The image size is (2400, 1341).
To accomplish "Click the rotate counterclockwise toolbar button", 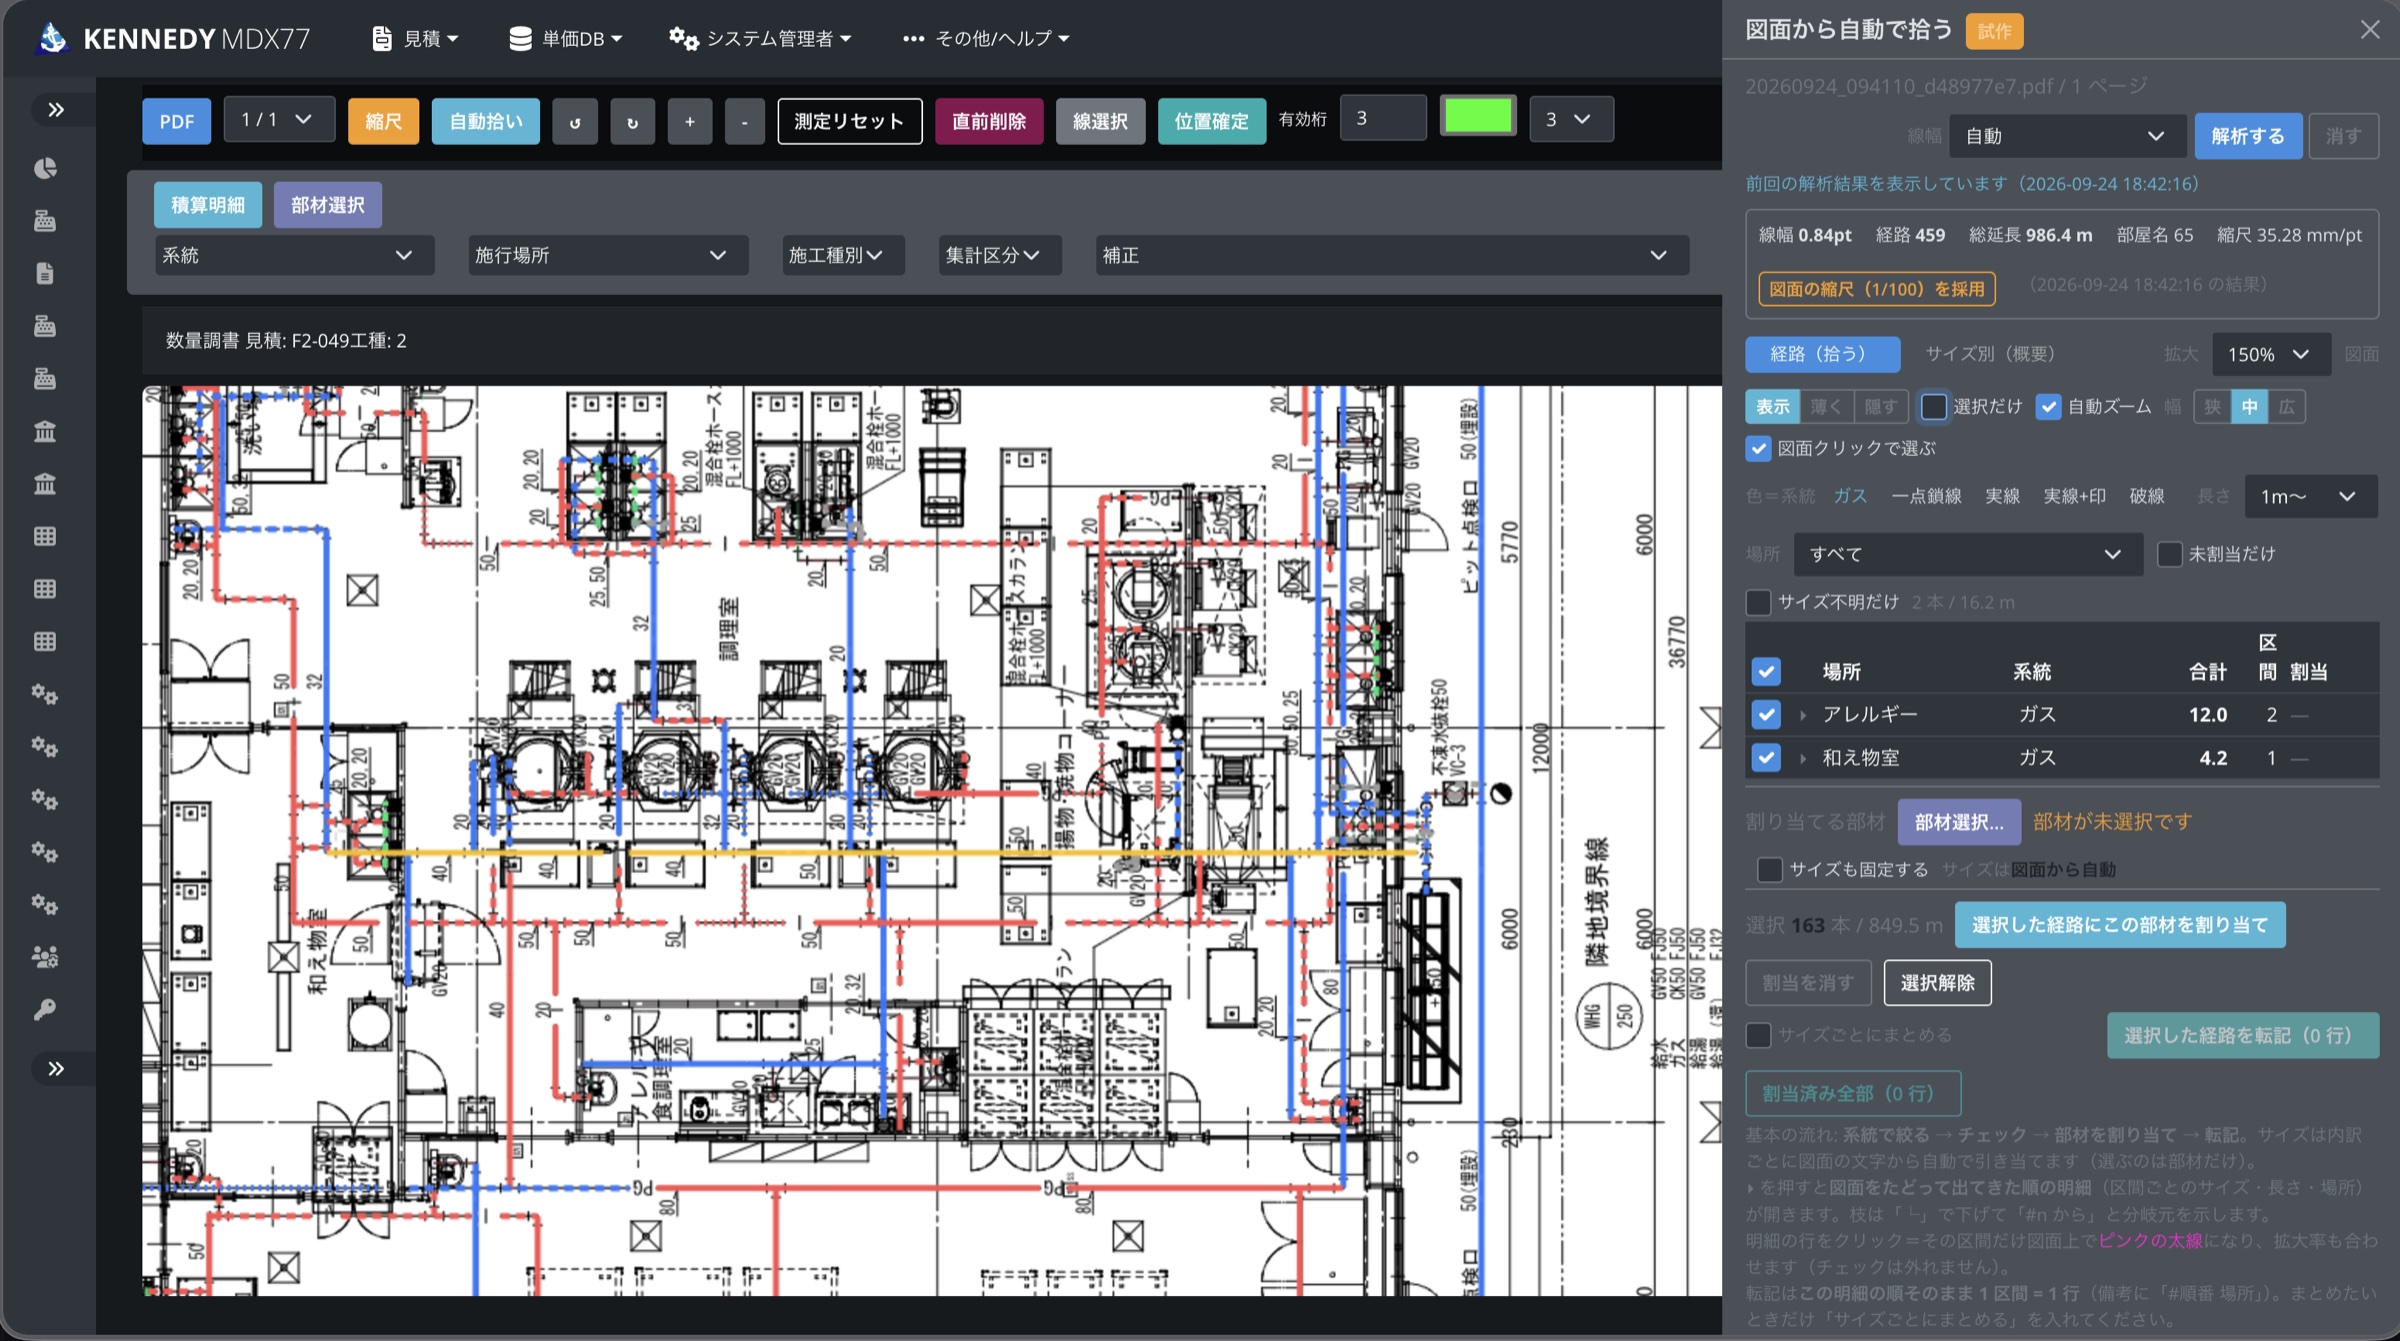I will [575, 121].
